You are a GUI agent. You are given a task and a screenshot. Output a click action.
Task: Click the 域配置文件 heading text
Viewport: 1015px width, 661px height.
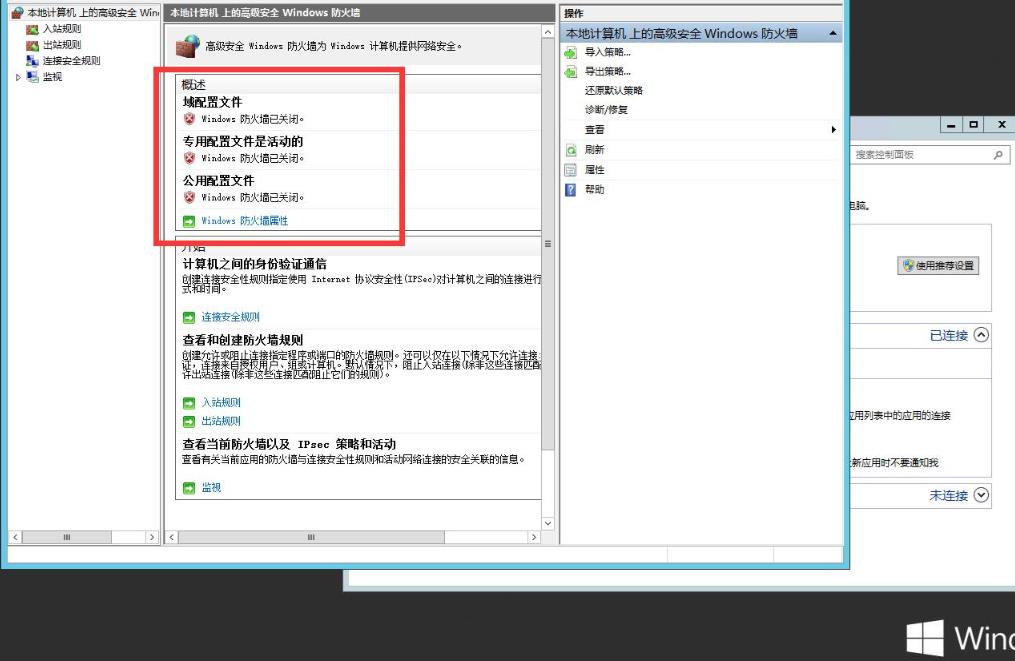pyautogui.click(x=212, y=102)
